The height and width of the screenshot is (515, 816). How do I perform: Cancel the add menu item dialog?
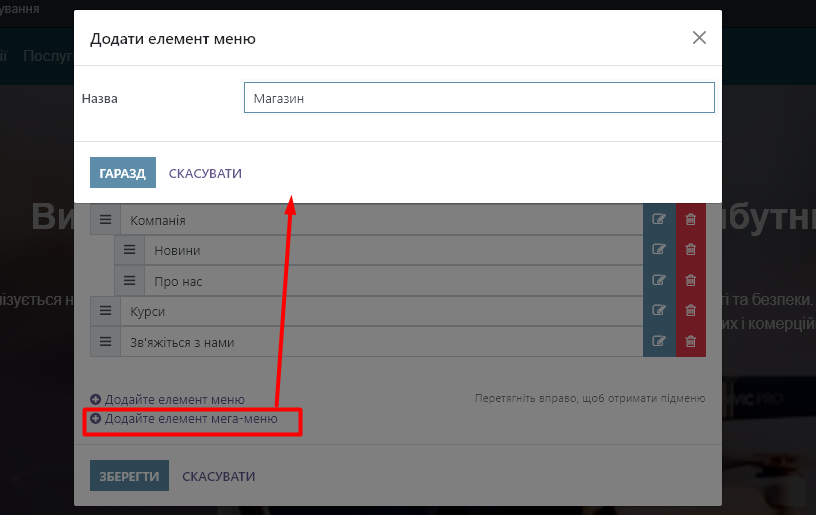[205, 173]
